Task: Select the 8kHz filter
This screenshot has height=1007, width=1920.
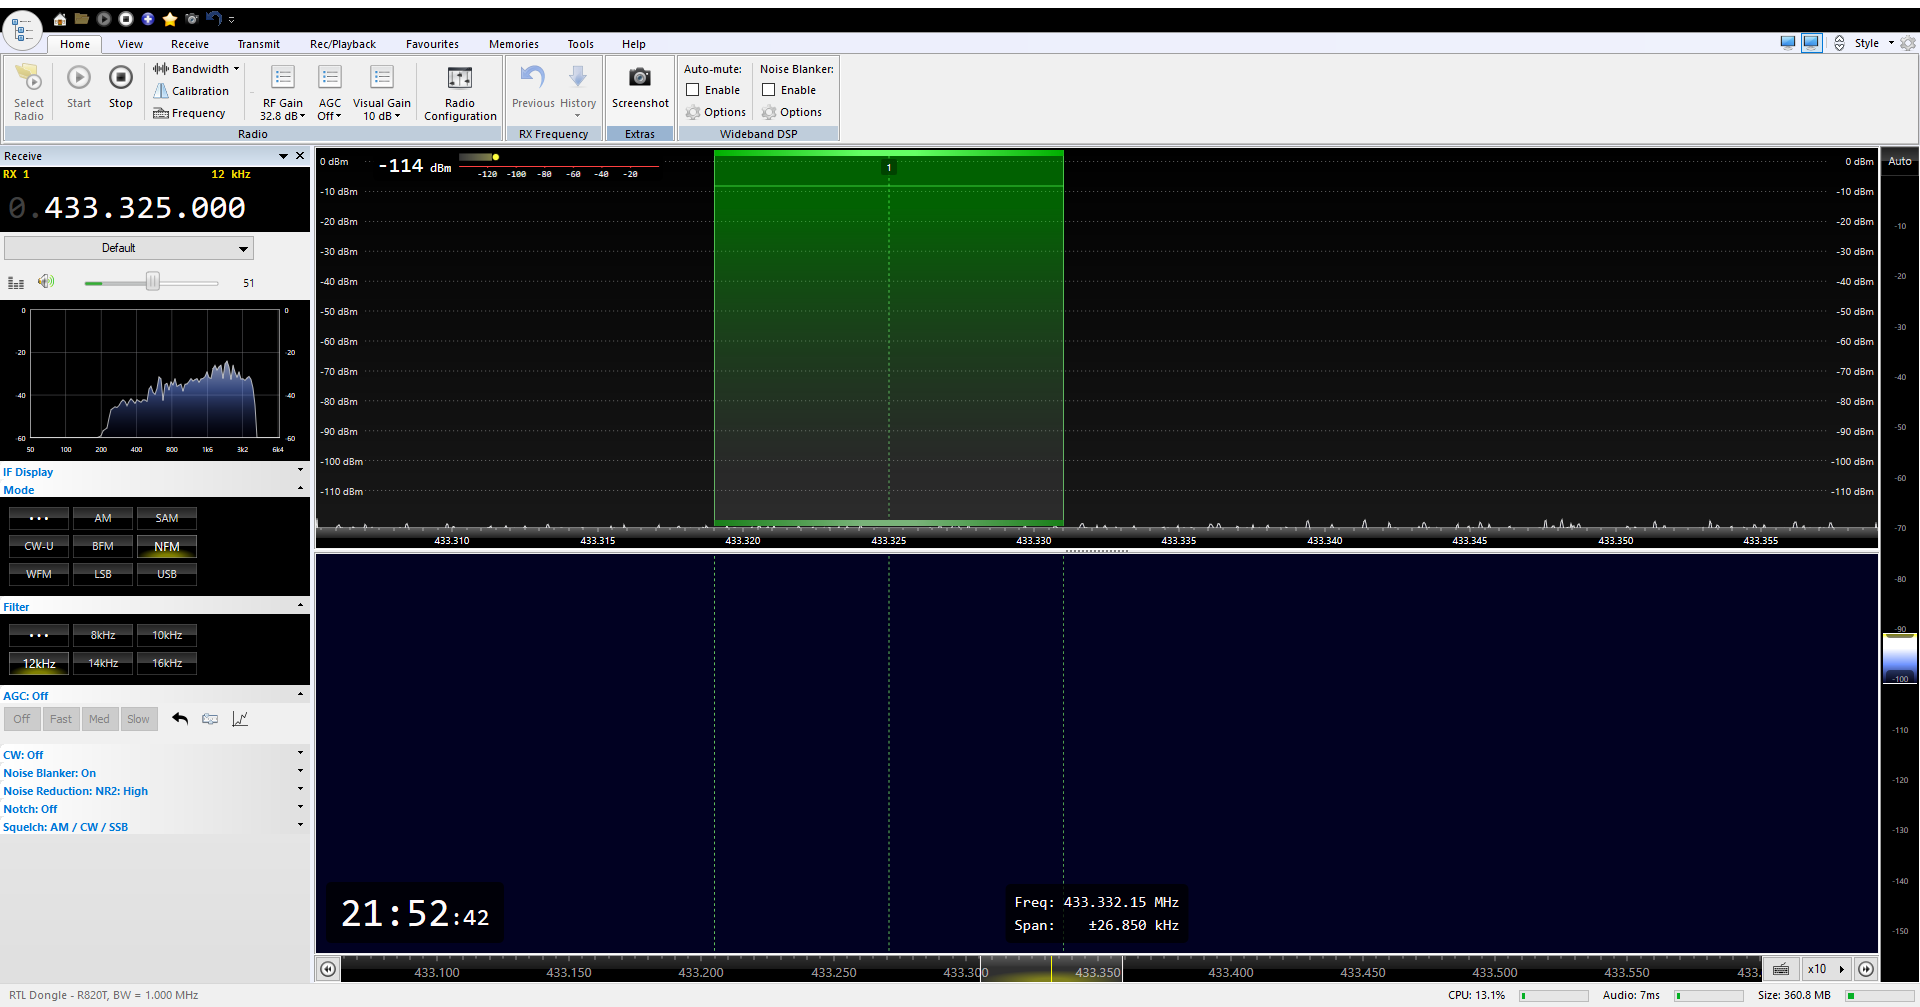Action: tap(103, 635)
